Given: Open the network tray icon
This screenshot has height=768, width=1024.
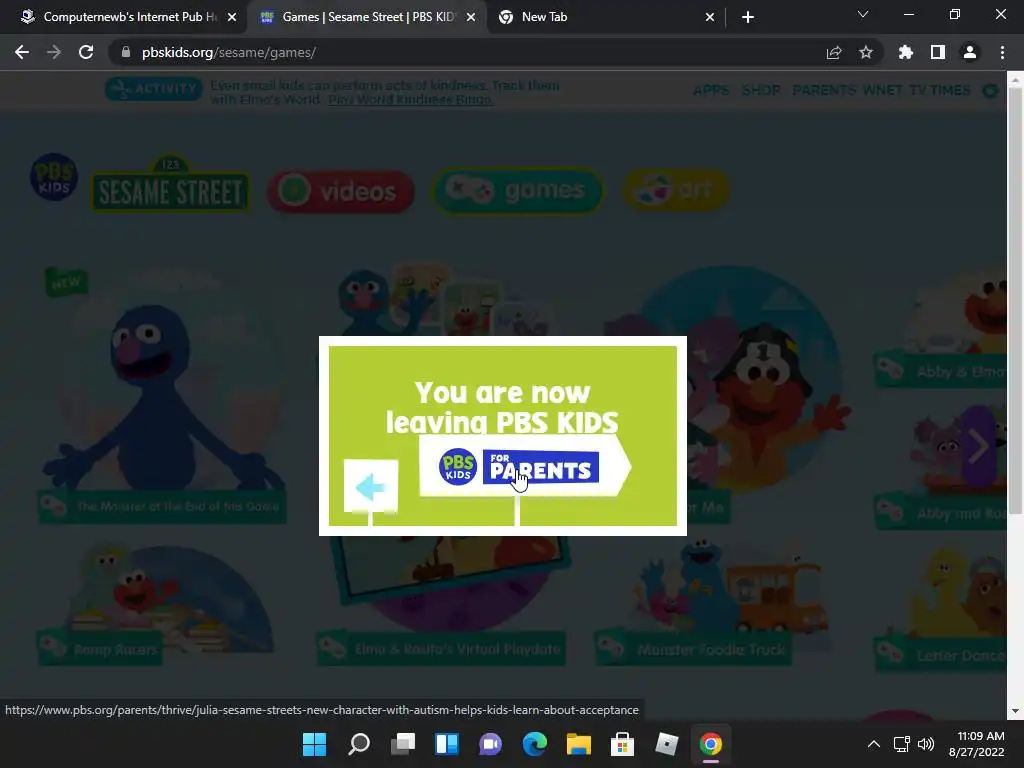Looking at the screenshot, I should 902,744.
